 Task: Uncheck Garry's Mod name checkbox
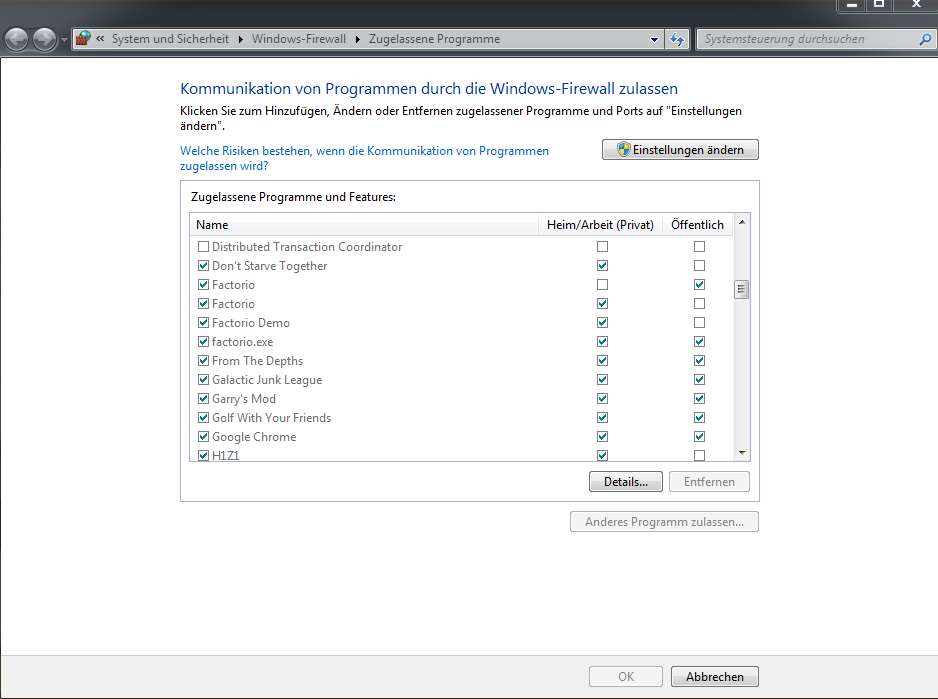pos(203,399)
